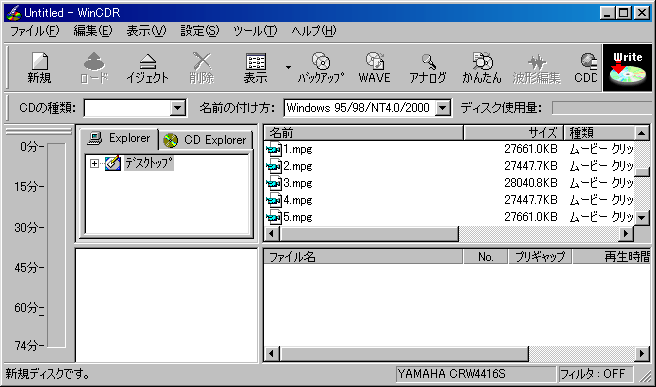656x387 pixels.
Task: Expand the デスクトップ tree node
Action: coord(95,164)
